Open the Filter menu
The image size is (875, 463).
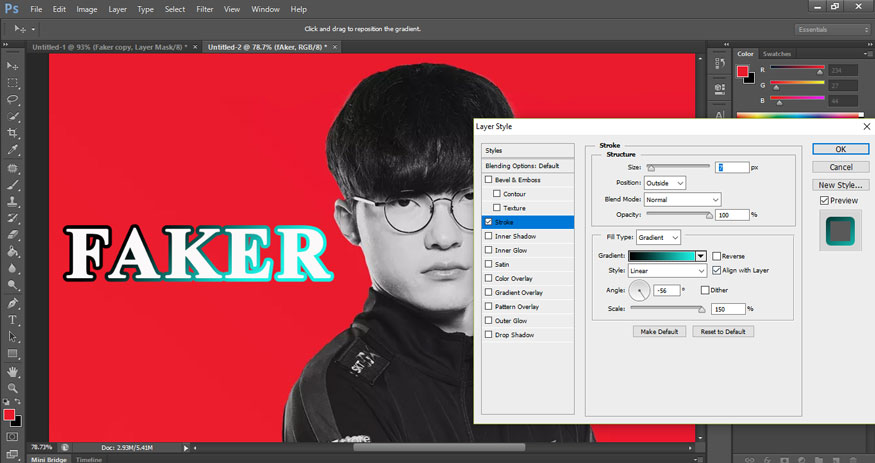[205, 9]
